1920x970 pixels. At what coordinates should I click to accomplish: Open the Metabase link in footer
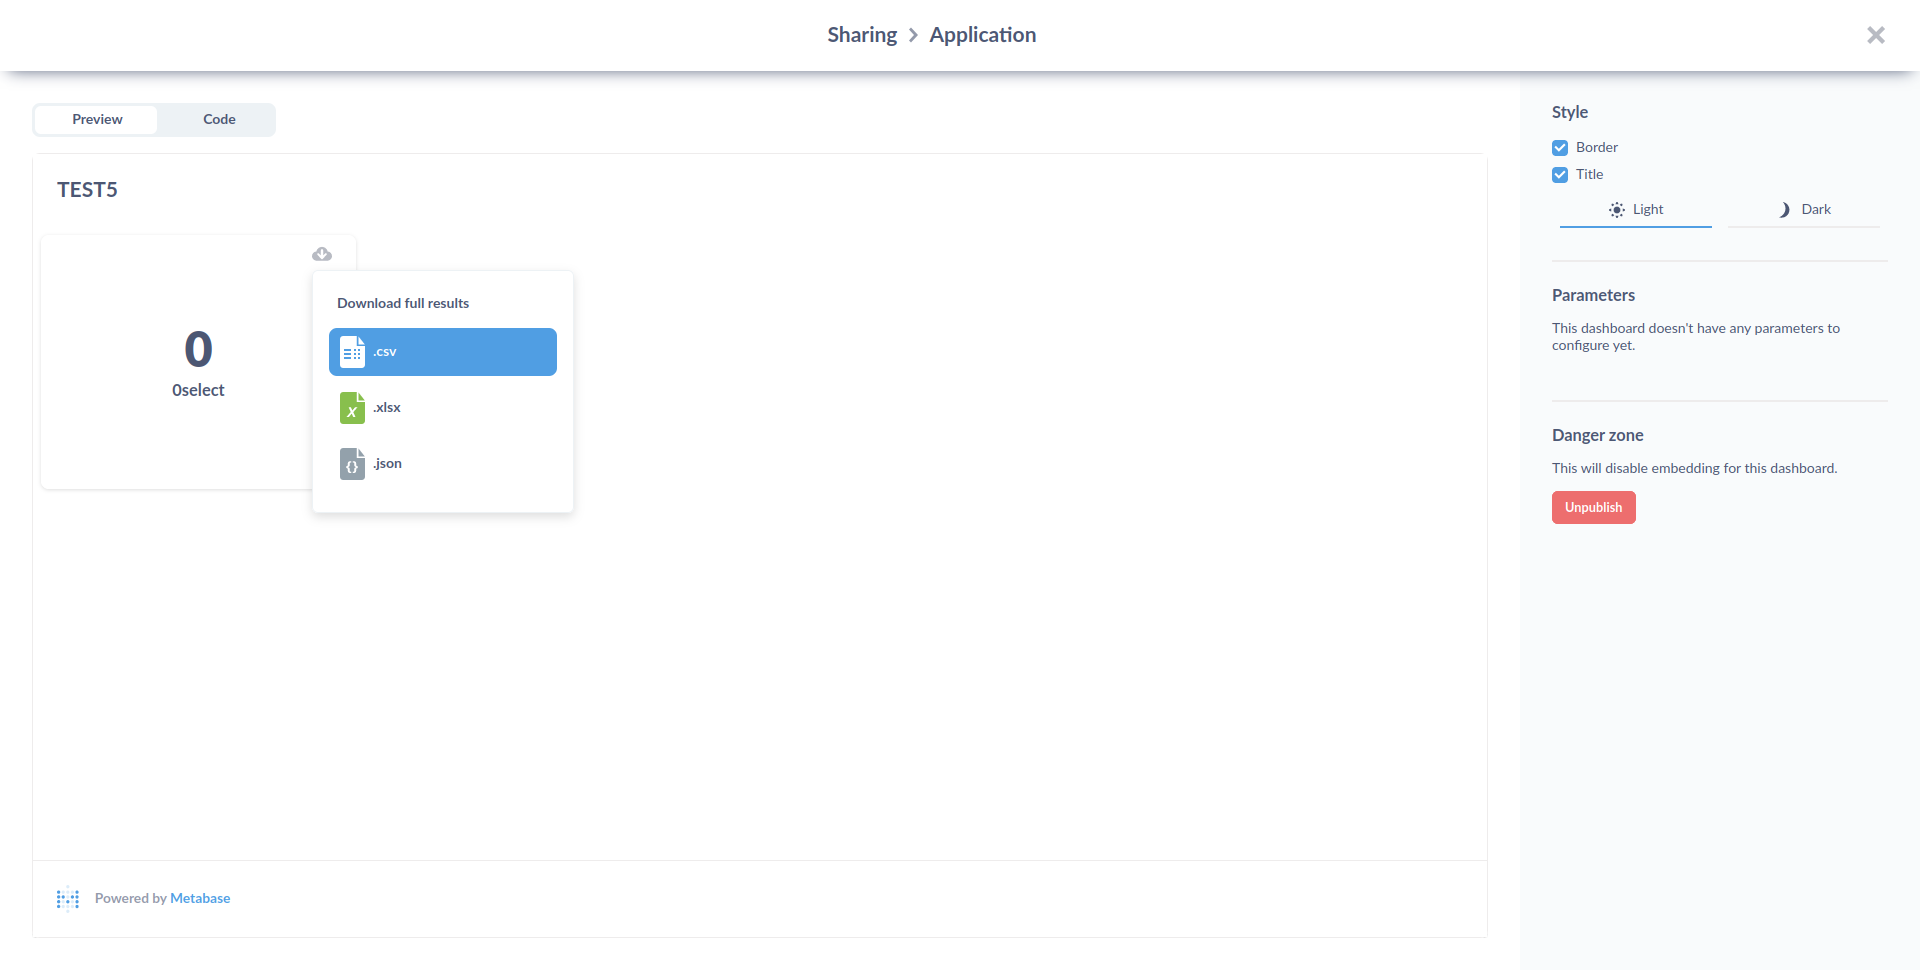199,898
